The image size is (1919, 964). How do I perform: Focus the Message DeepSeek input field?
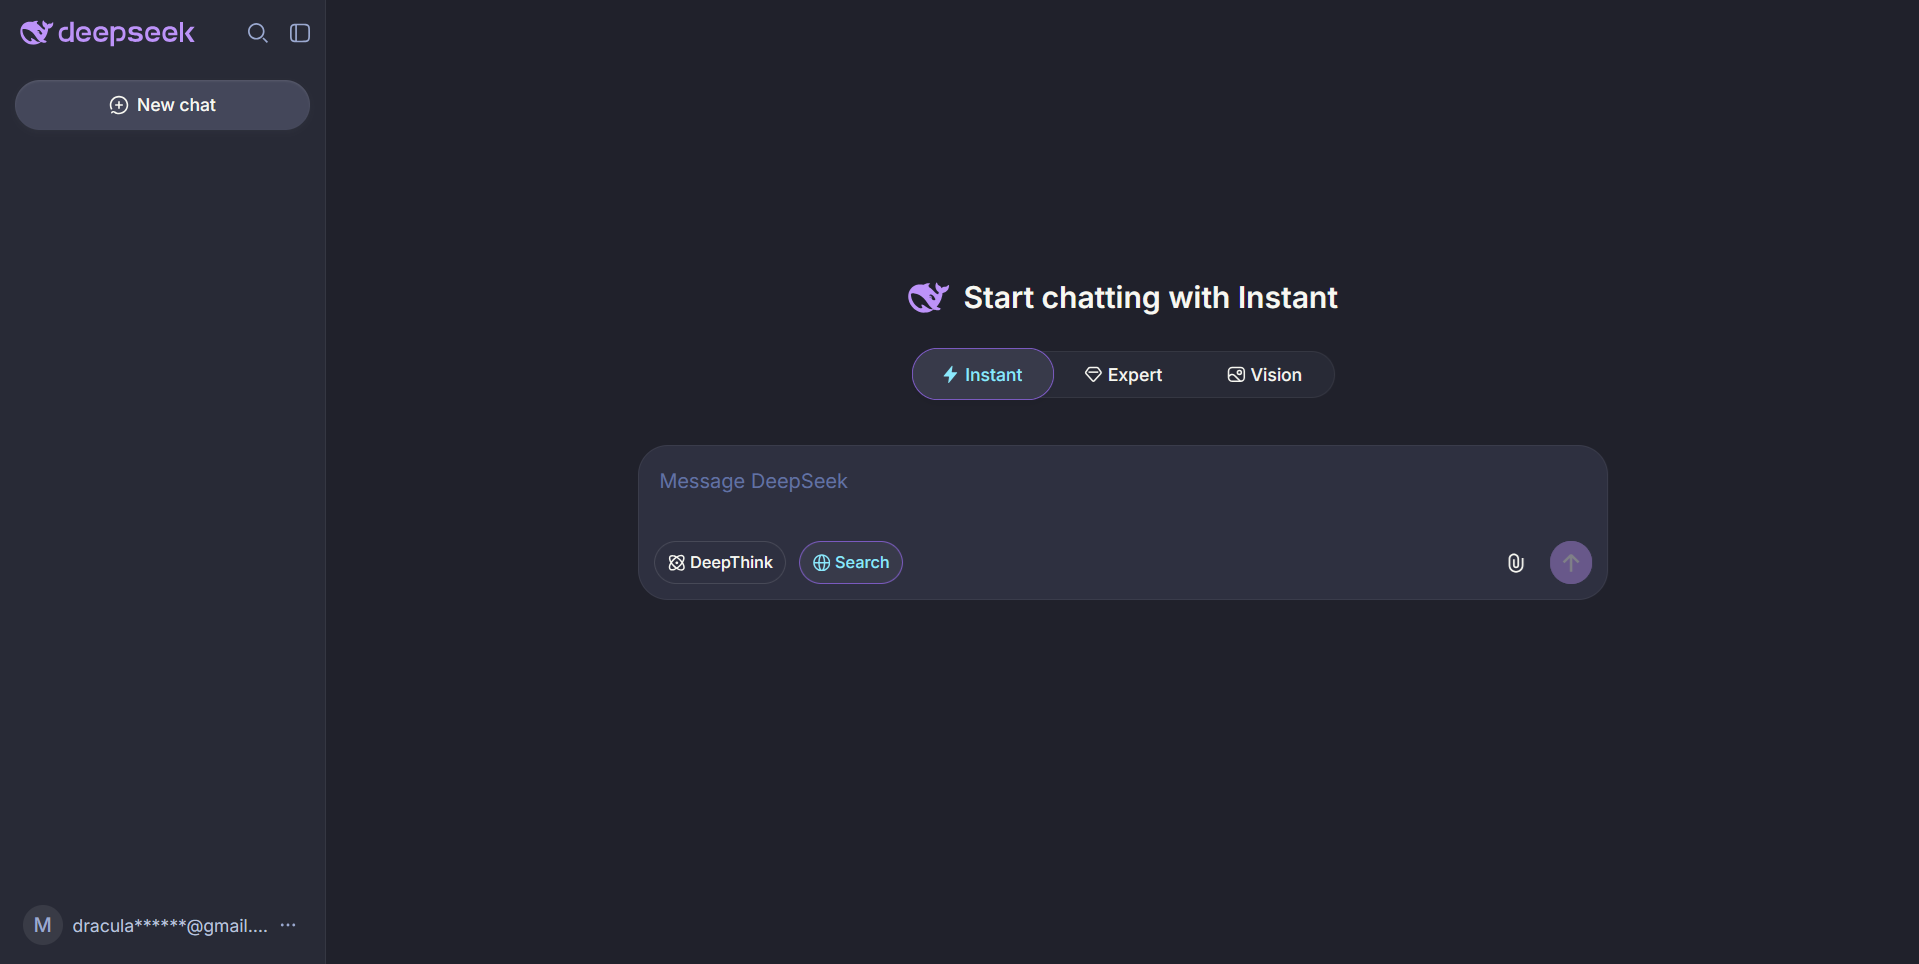(1122, 482)
